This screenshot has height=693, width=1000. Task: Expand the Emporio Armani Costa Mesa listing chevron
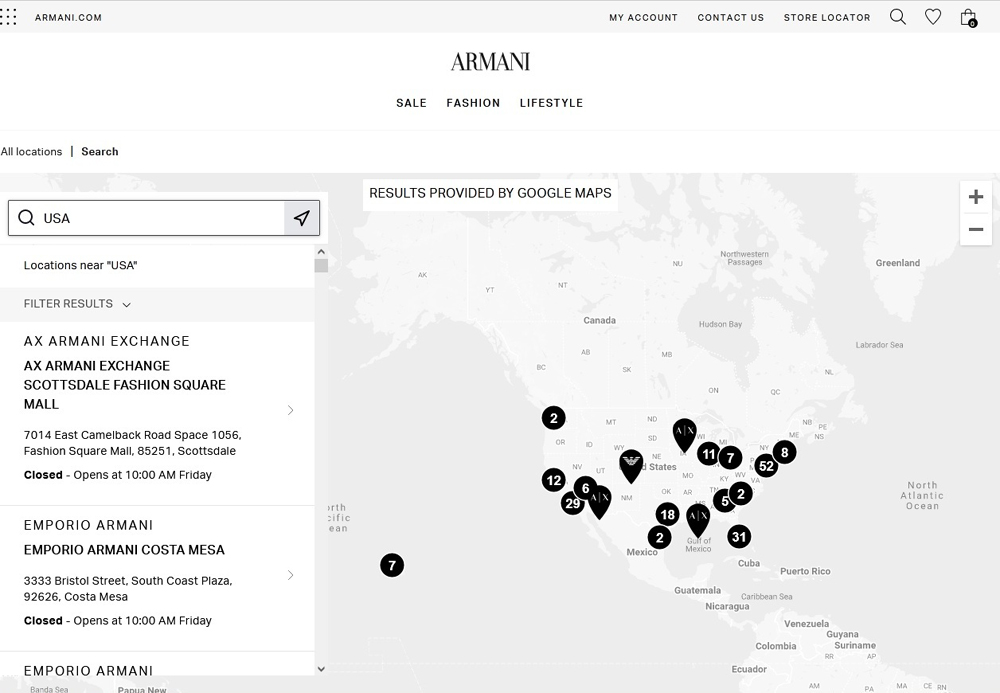[x=290, y=575]
